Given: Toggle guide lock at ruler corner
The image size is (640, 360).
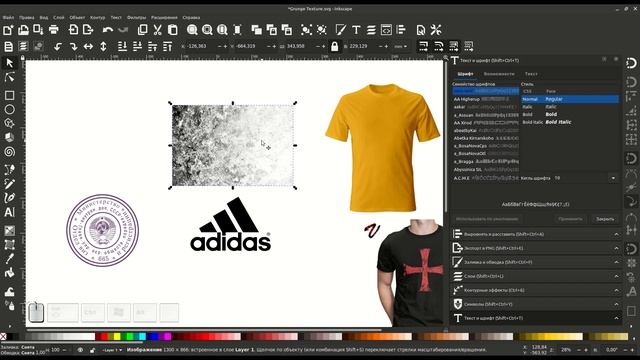Looking at the screenshot, I should click(22, 58).
